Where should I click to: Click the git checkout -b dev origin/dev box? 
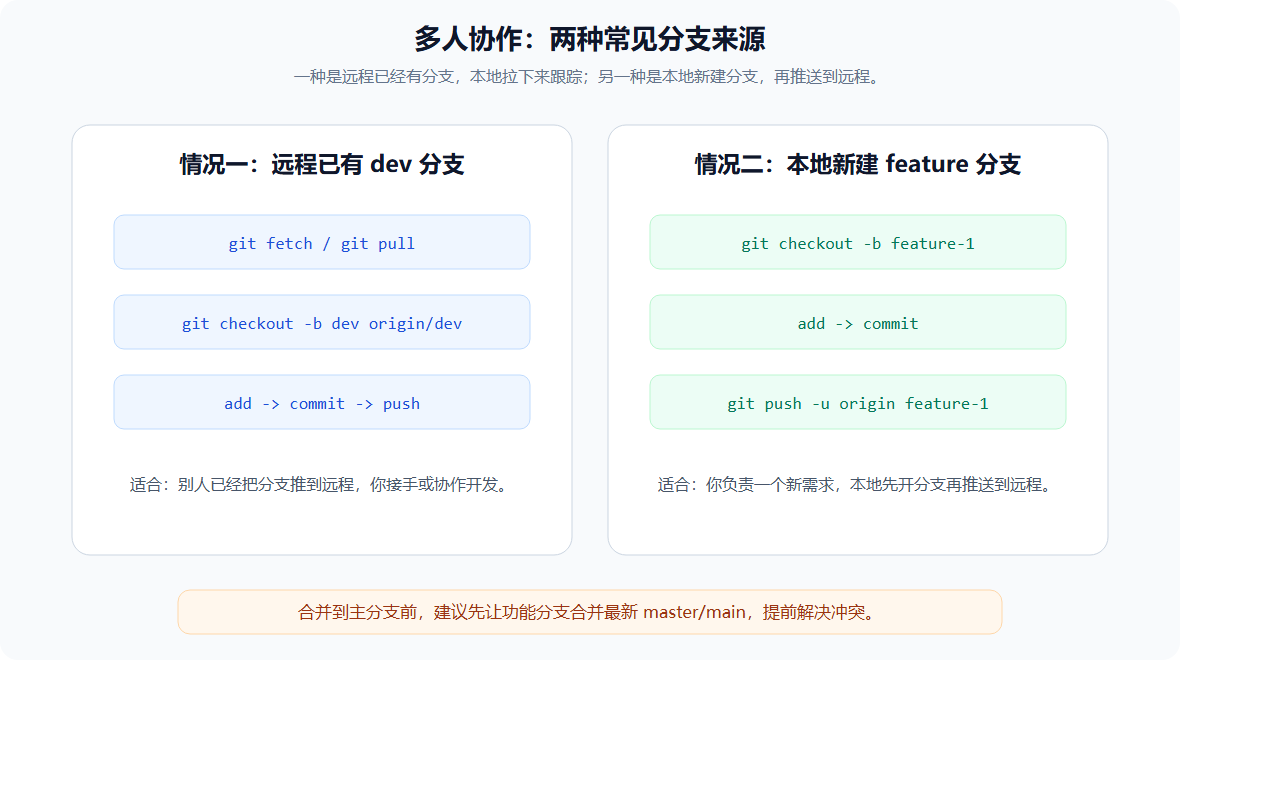tap(322, 322)
